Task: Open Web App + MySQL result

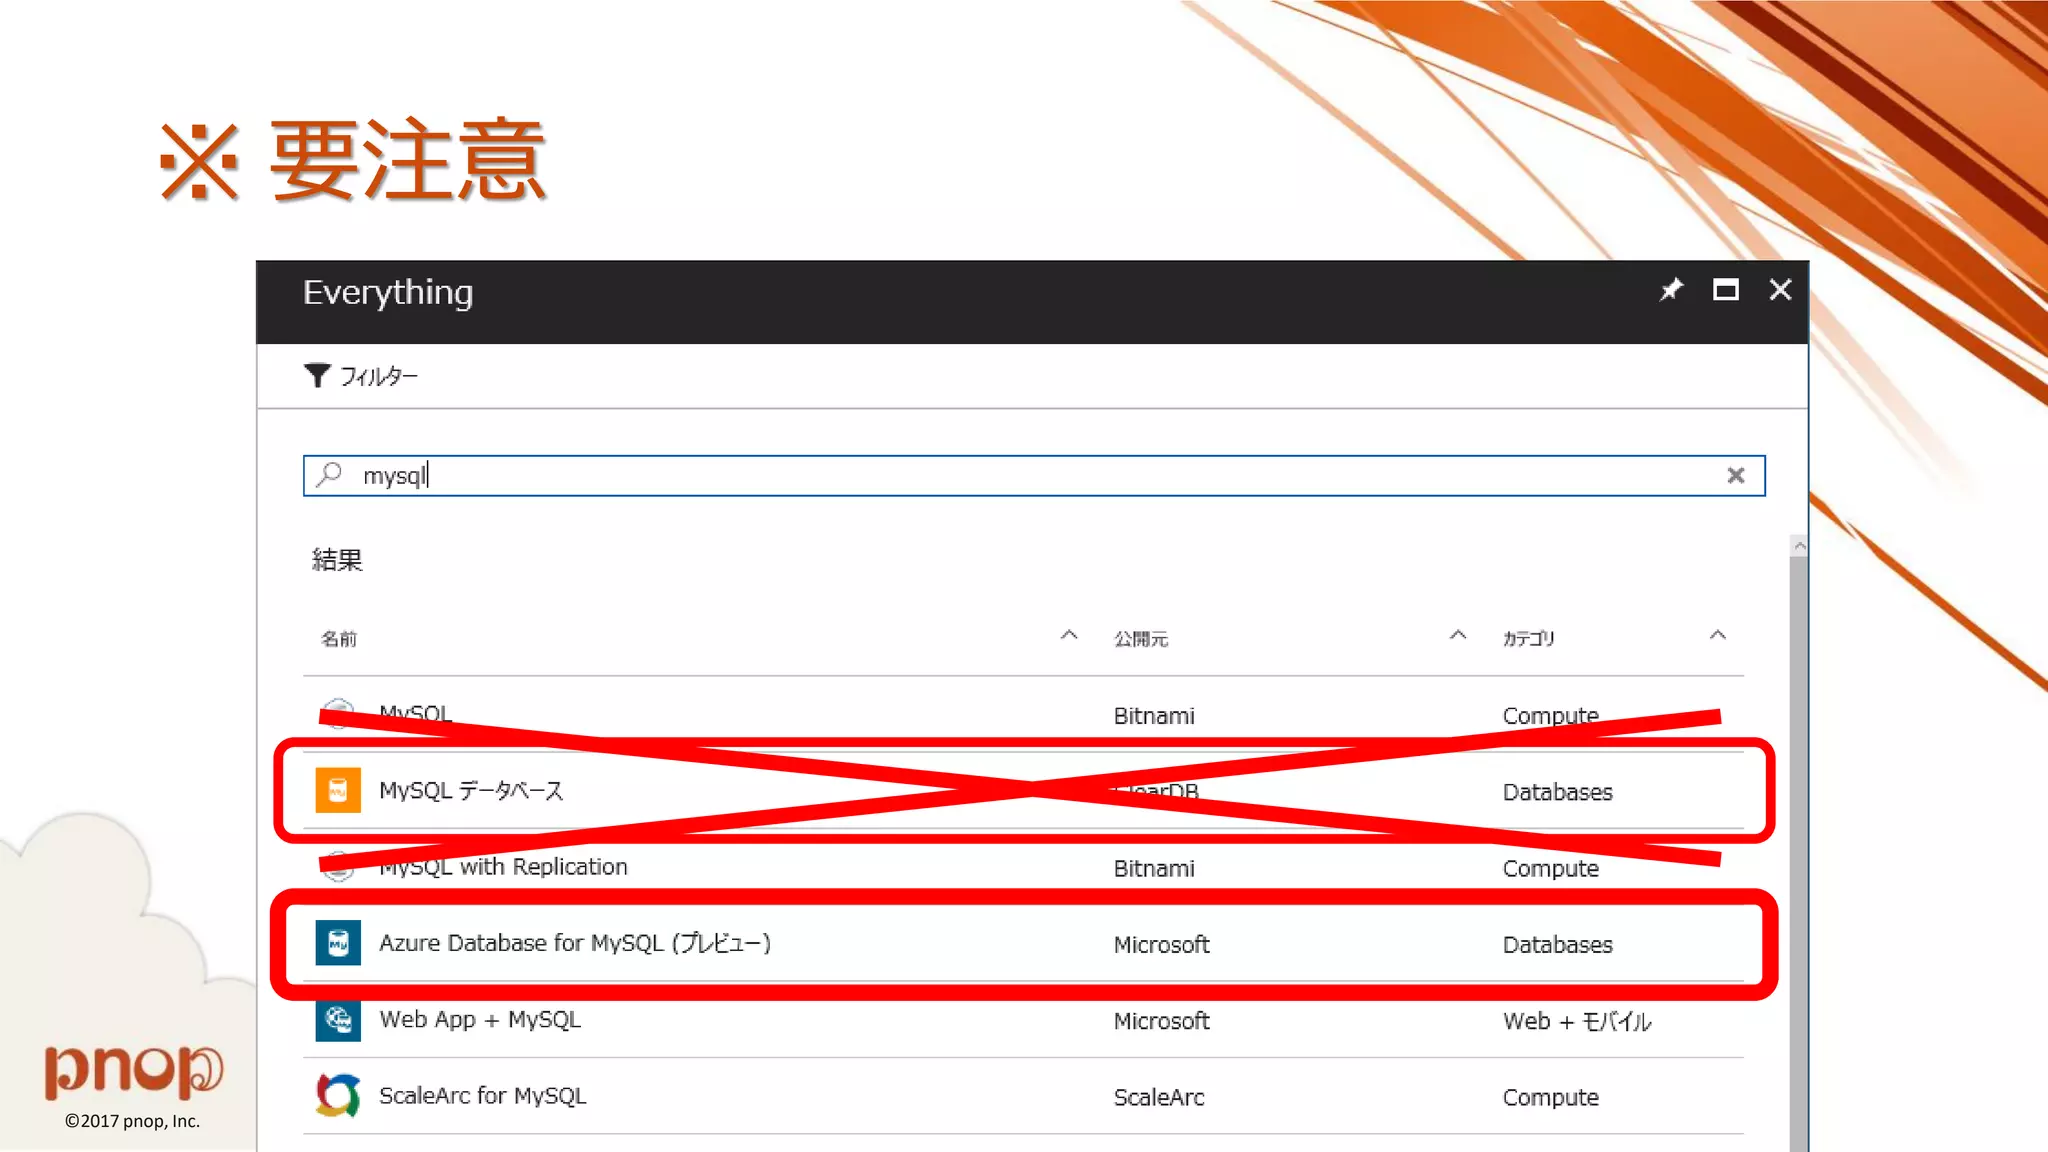Action: [x=480, y=1020]
